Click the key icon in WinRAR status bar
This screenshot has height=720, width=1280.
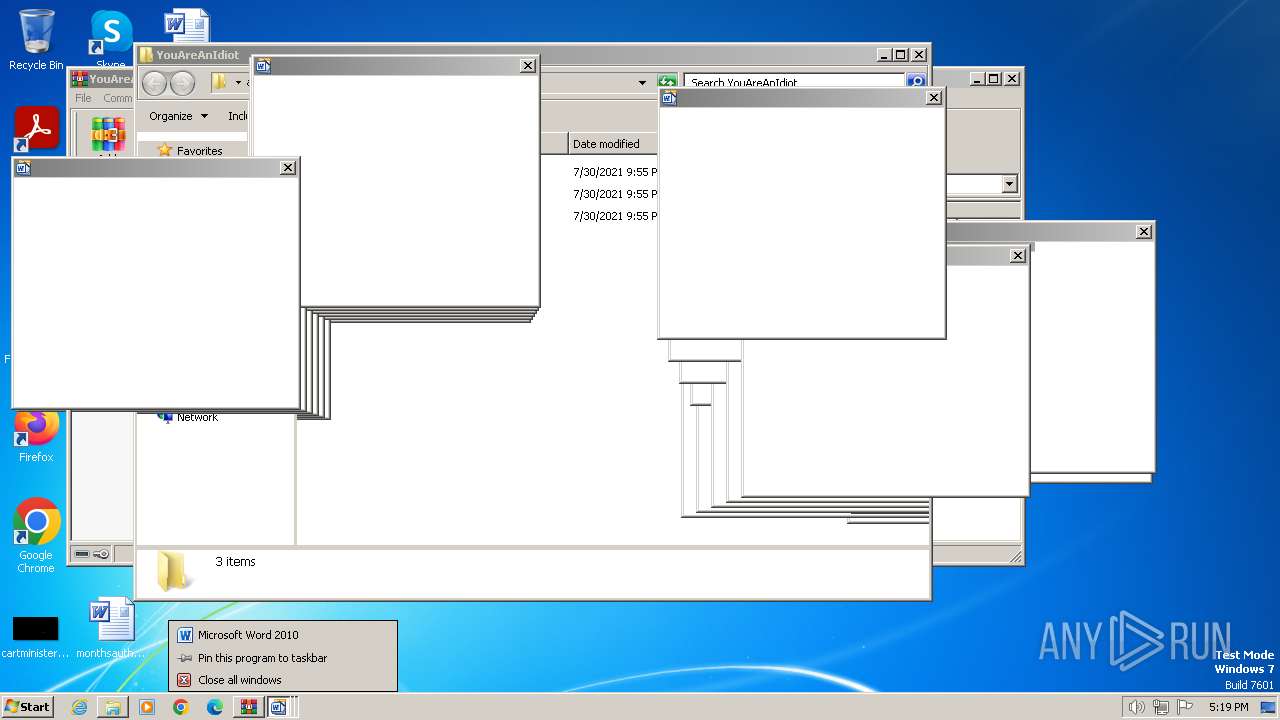(101, 554)
